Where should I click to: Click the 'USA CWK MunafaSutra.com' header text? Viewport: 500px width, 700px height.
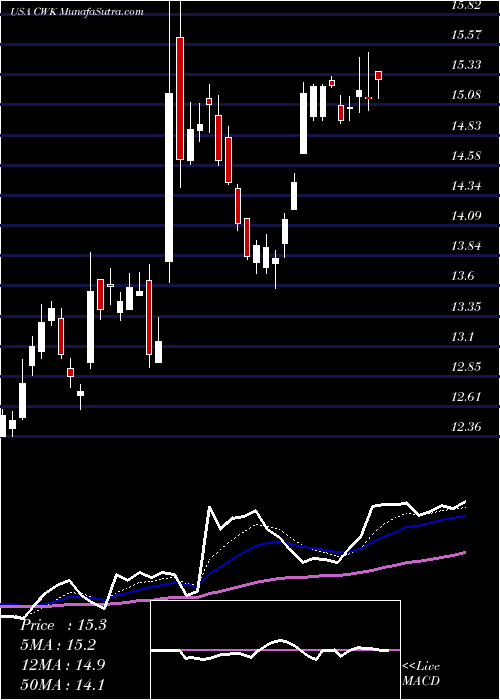coord(78,12)
